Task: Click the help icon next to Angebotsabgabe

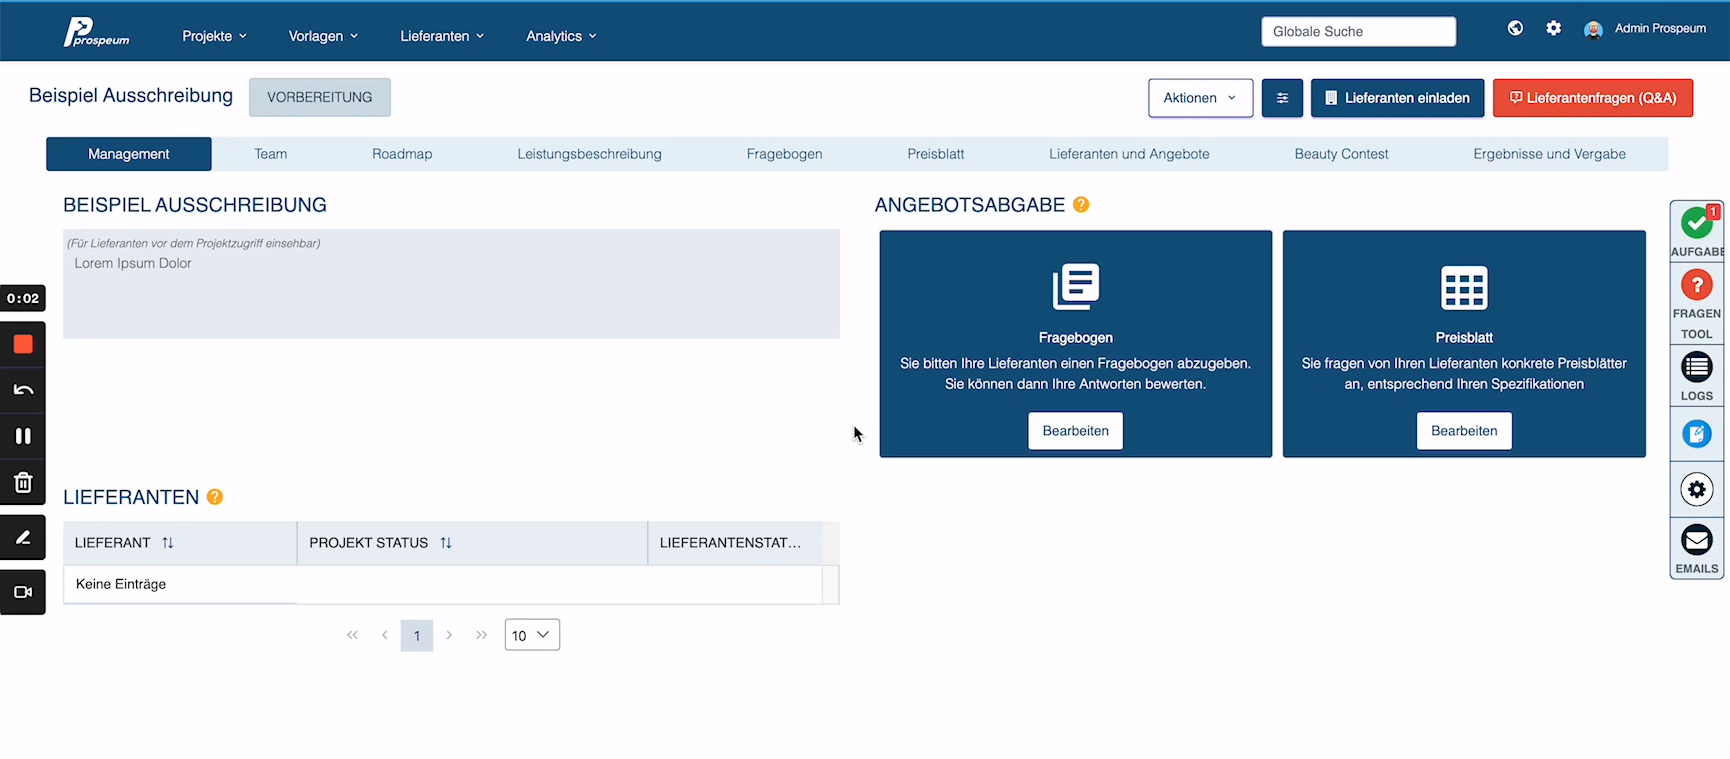Action: click(x=1081, y=205)
